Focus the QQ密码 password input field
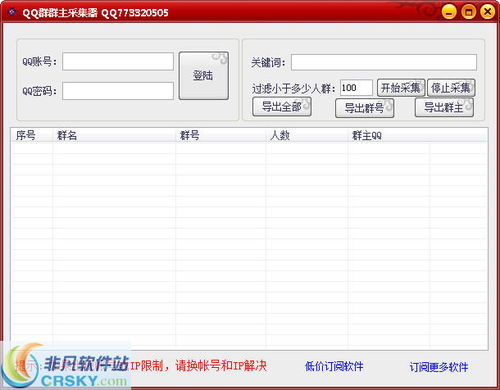The image size is (500, 390). click(118, 91)
